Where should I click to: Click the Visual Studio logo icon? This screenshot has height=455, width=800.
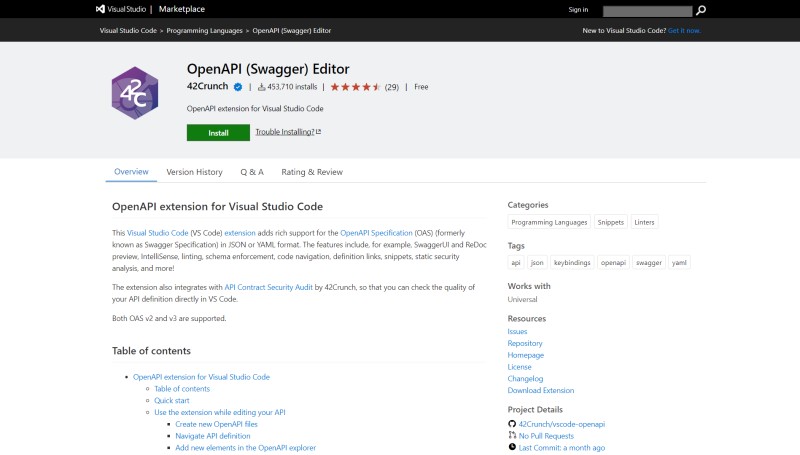click(x=101, y=9)
